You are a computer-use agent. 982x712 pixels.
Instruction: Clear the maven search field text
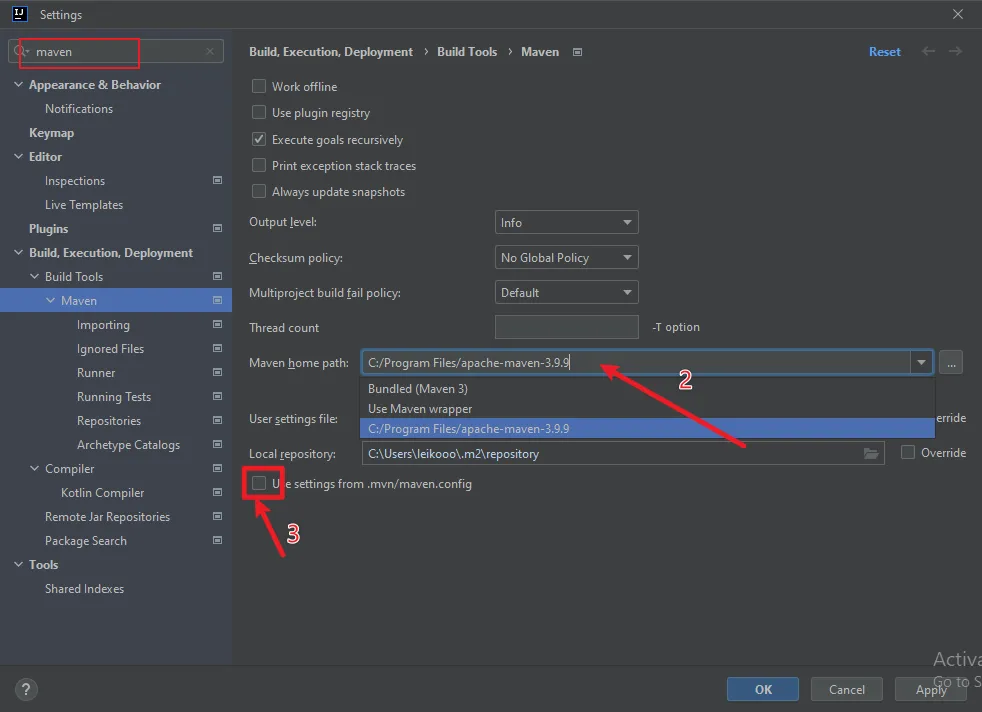click(210, 52)
